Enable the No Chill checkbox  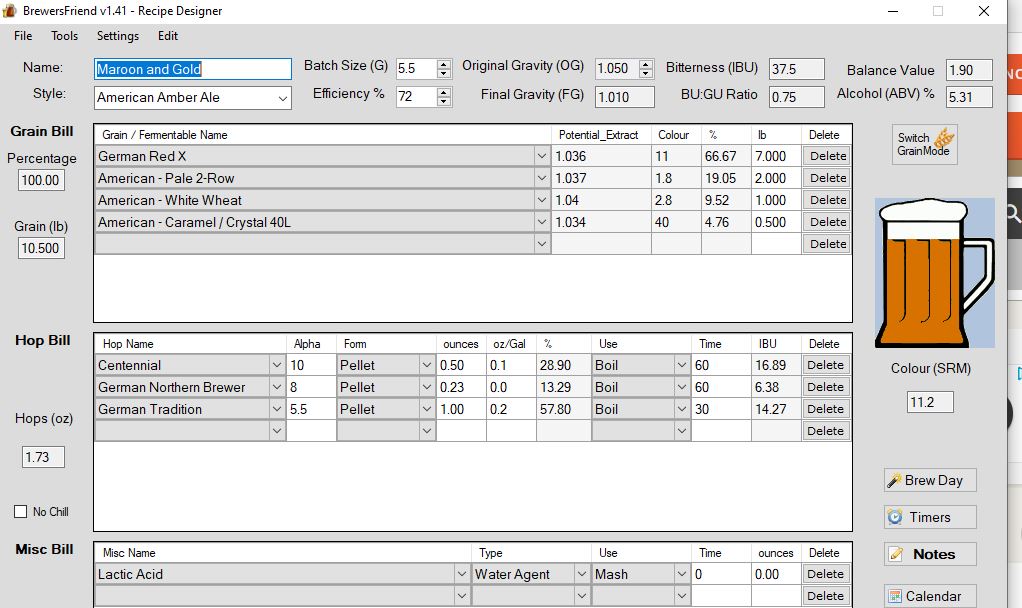[x=21, y=512]
